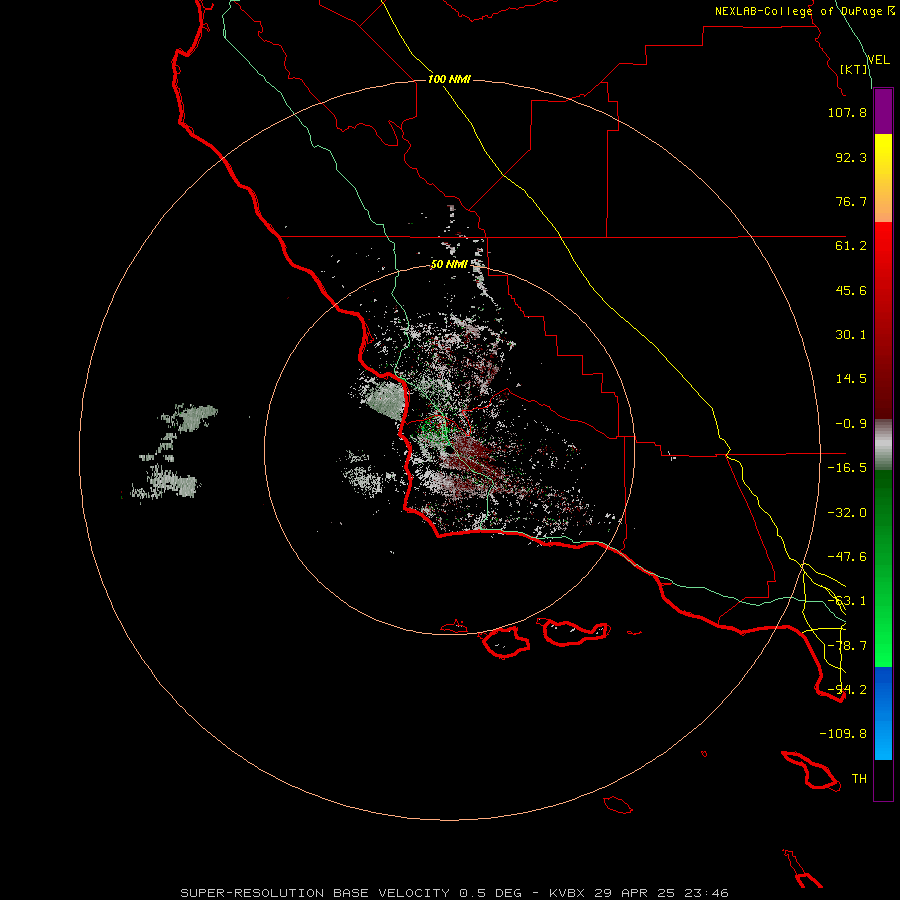
Task: Click the blue segment of color bar
Action: [x=883, y=713]
